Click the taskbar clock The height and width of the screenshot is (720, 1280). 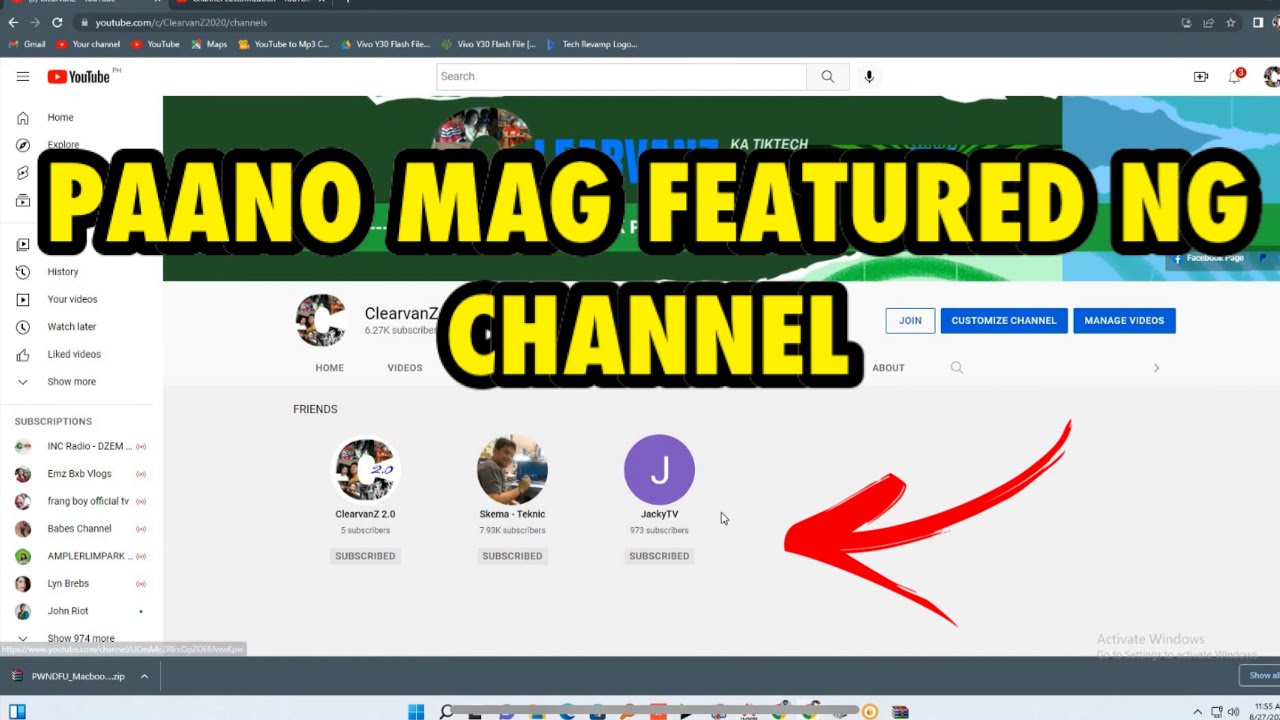(x=1266, y=712)
